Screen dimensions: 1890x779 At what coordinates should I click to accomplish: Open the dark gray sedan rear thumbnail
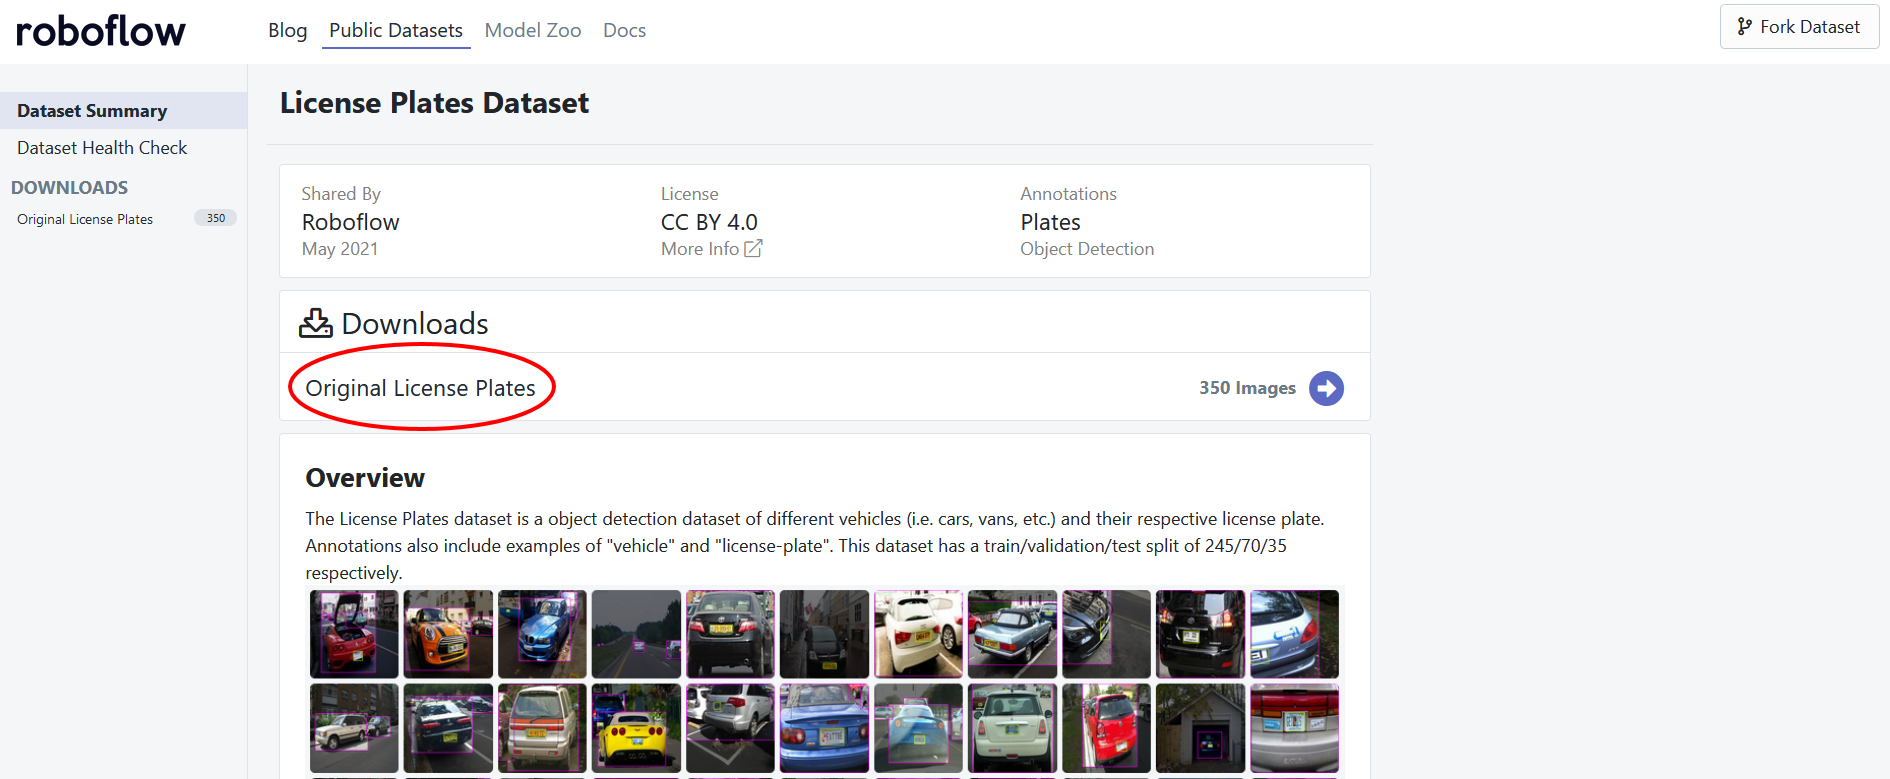730,634
